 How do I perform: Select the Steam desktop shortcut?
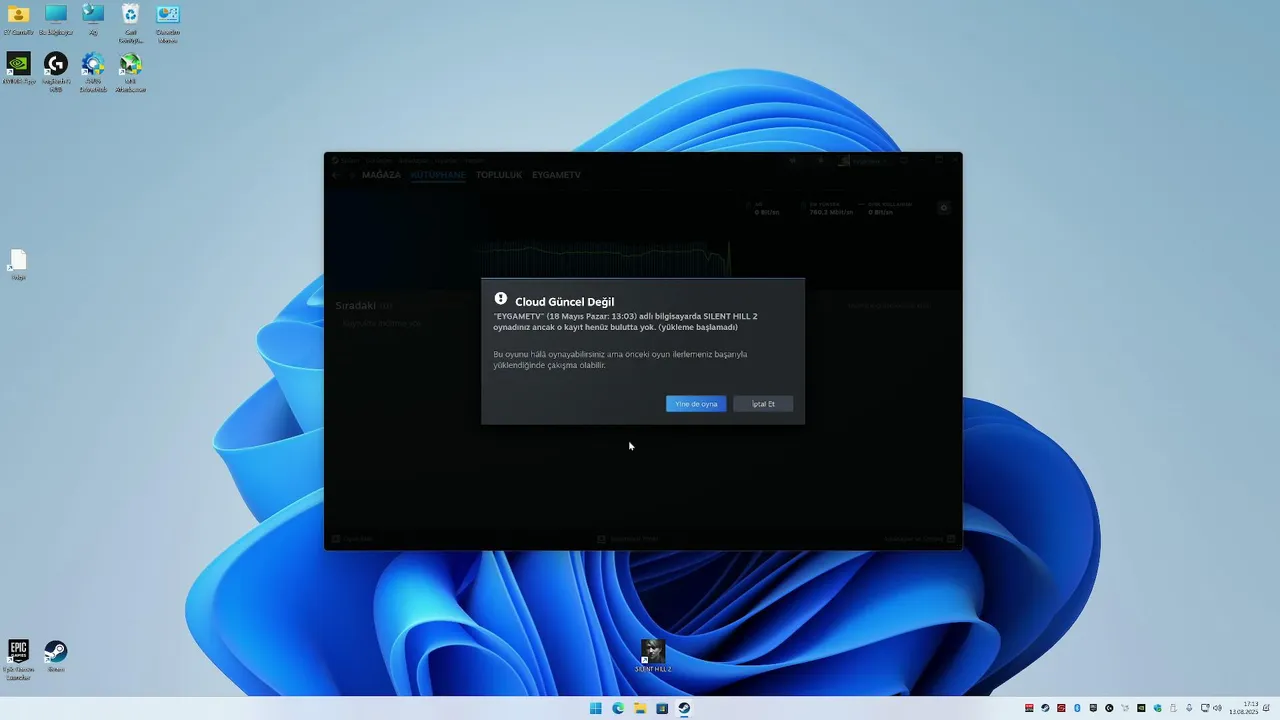(56, 656)
